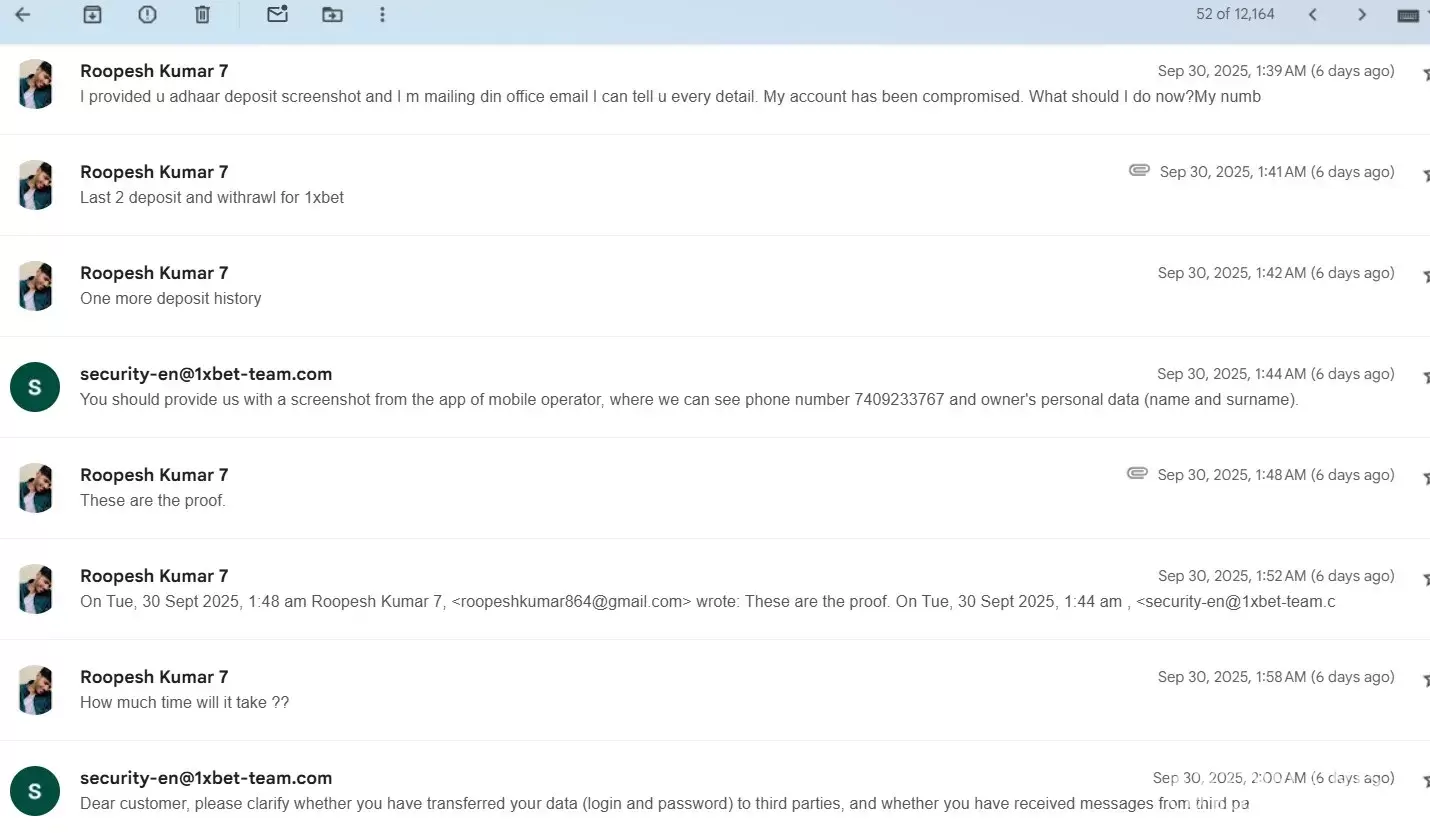Expand the 'These are the proof.' message
Image resolution: width=1430 pixels, height=833 pixels.
coord(153,500)
